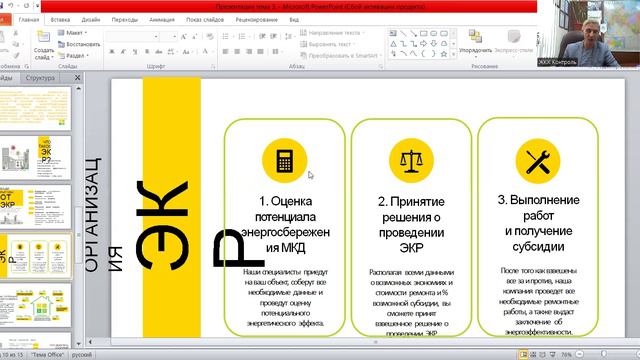Select the rectangle shape
The height and width of the screenshot is (360, 640).
click(x=424, y=33)
